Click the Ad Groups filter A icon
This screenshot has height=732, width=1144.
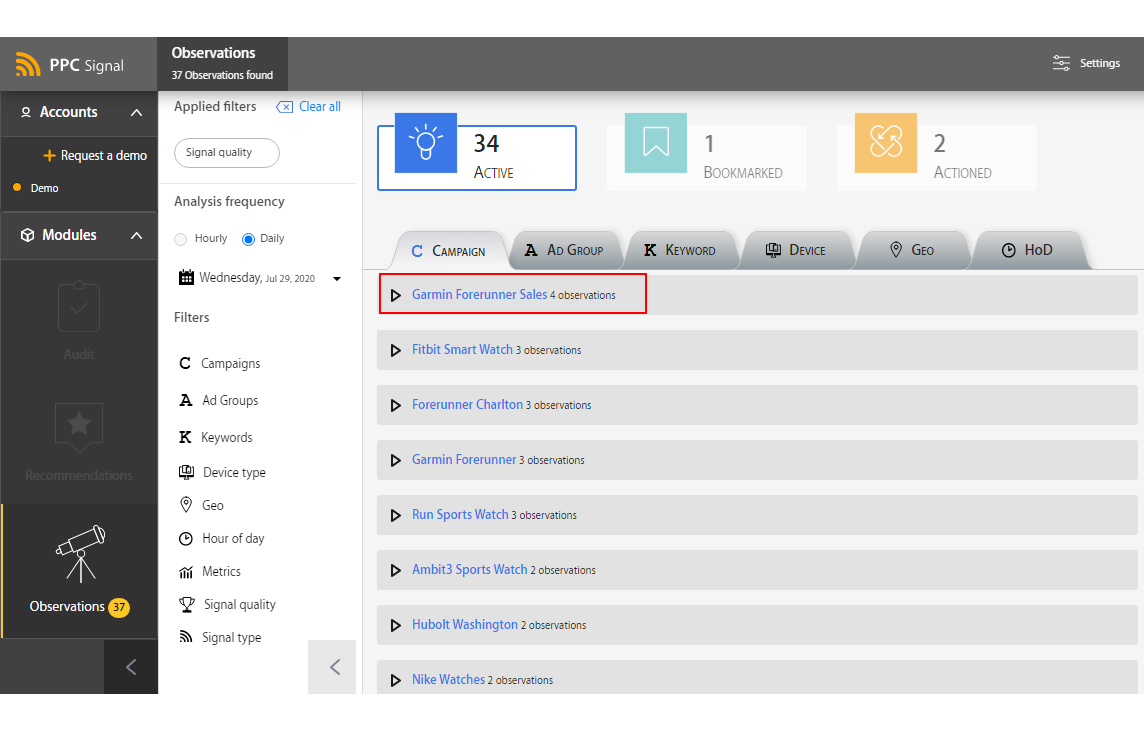(x=186, y=400)
